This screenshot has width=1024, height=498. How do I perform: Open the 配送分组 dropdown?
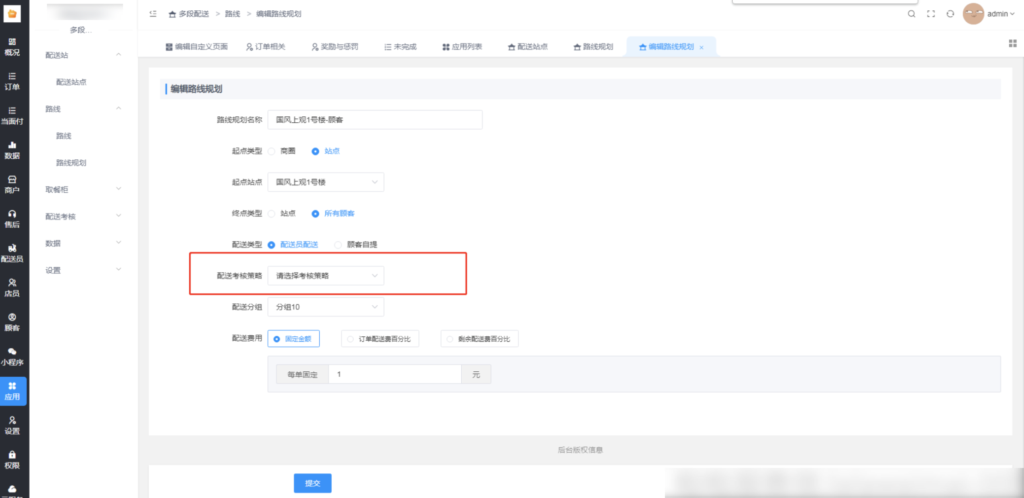pos(326,307)
